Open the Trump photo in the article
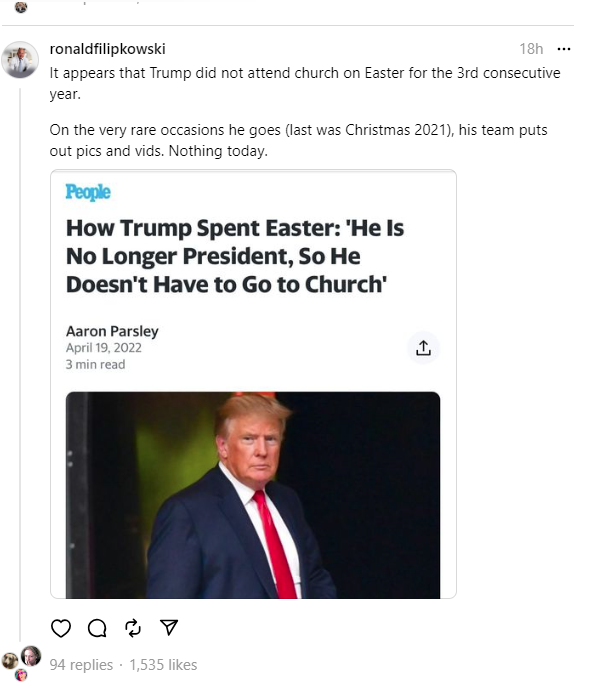 click(253, 495)
